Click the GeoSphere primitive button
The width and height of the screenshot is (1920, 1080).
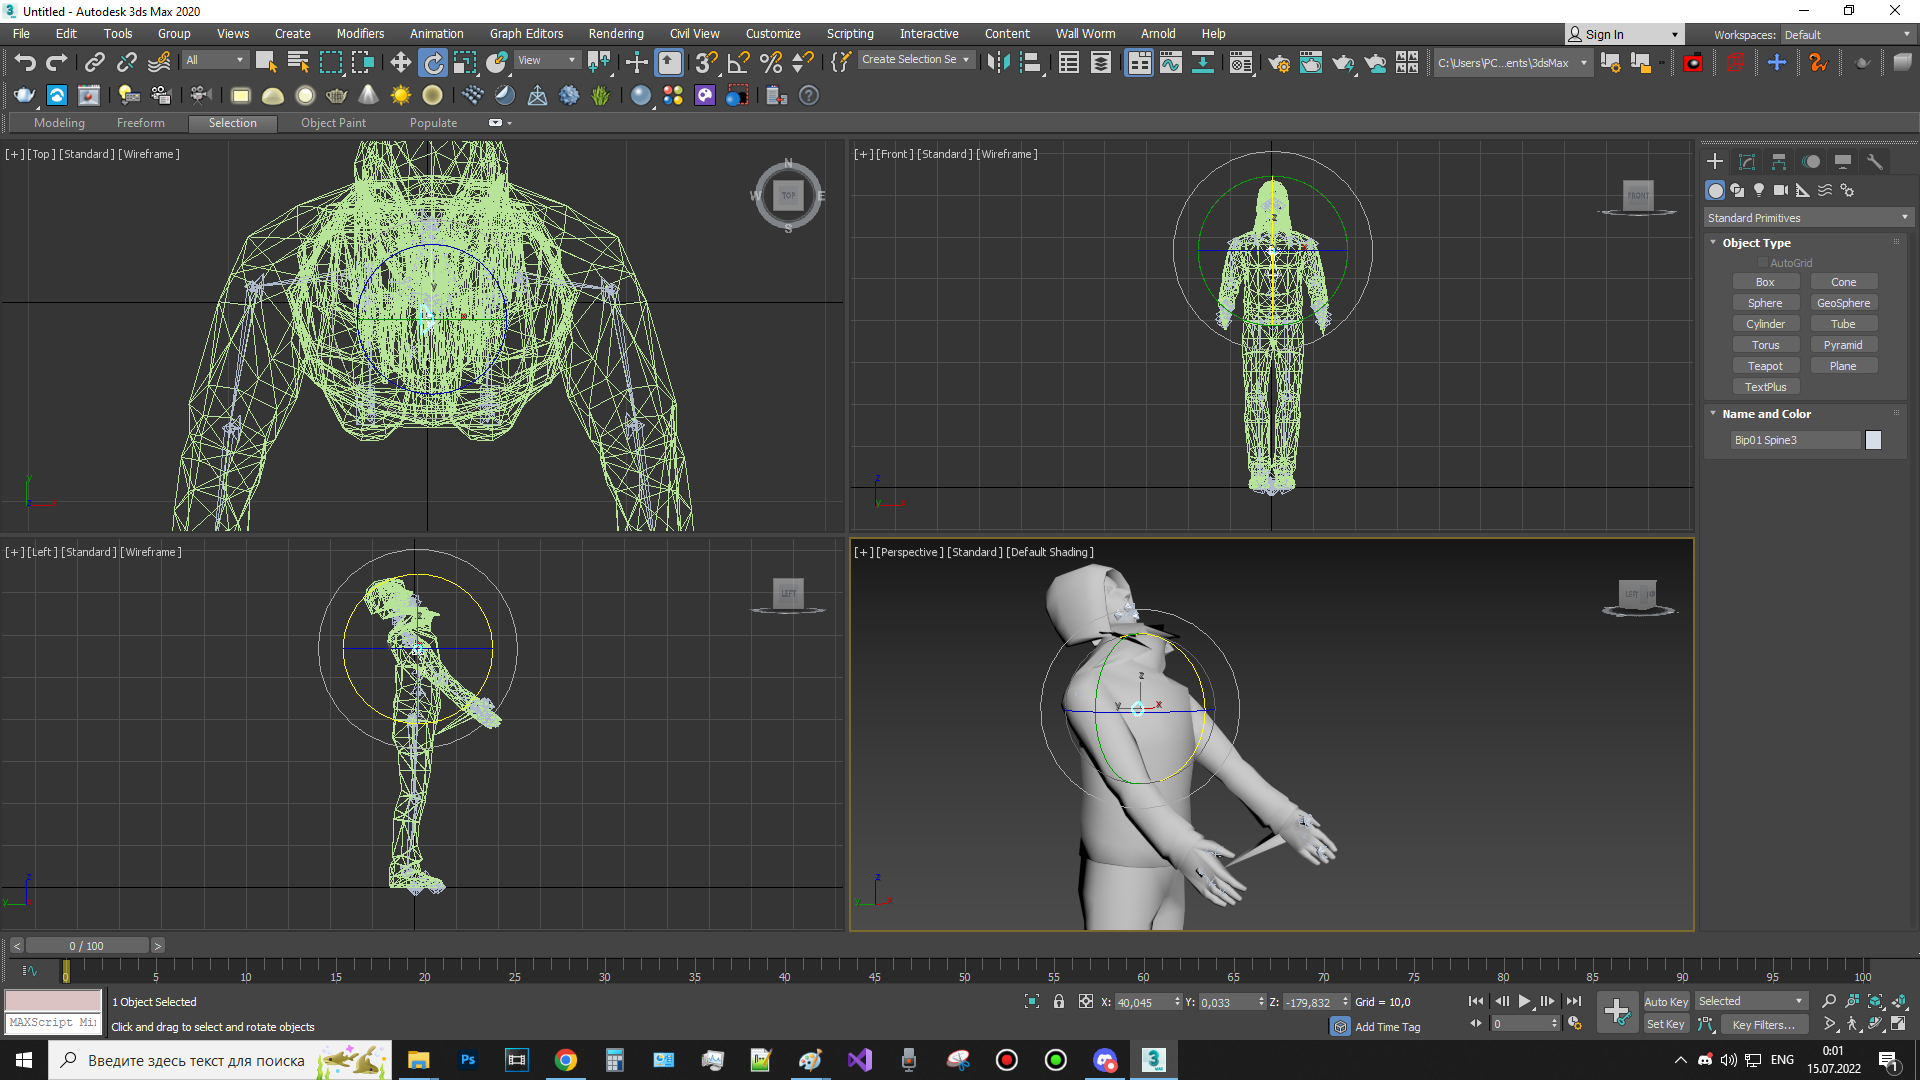coord(1843,303)
